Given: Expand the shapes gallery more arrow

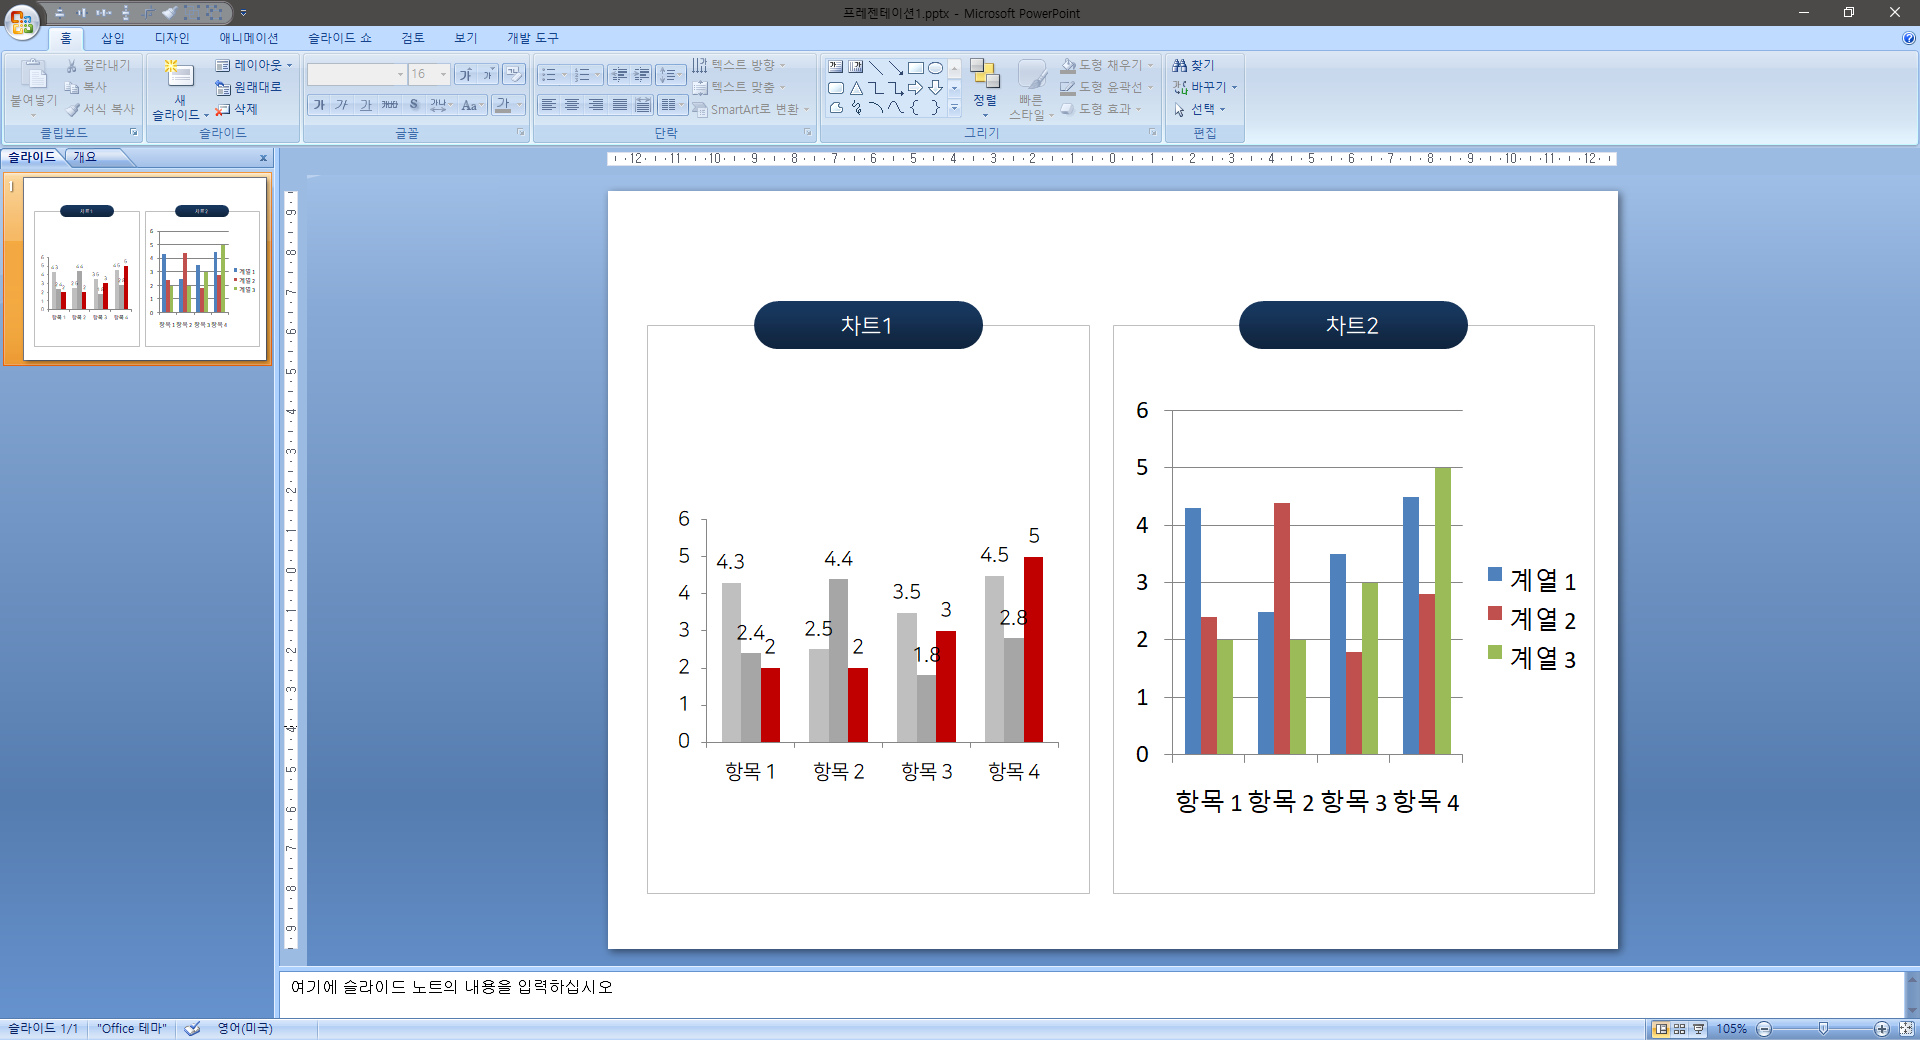Looking at the screenshot, I should tap(954, 108).
